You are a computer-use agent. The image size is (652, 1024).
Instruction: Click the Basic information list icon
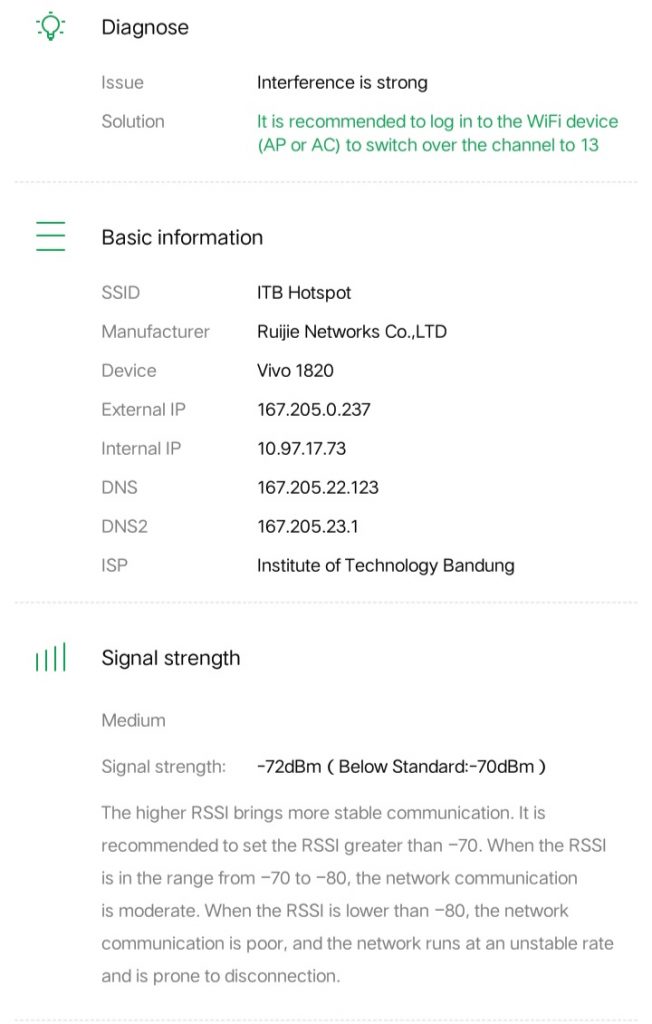pyautogui.click(x=50, y=237)
